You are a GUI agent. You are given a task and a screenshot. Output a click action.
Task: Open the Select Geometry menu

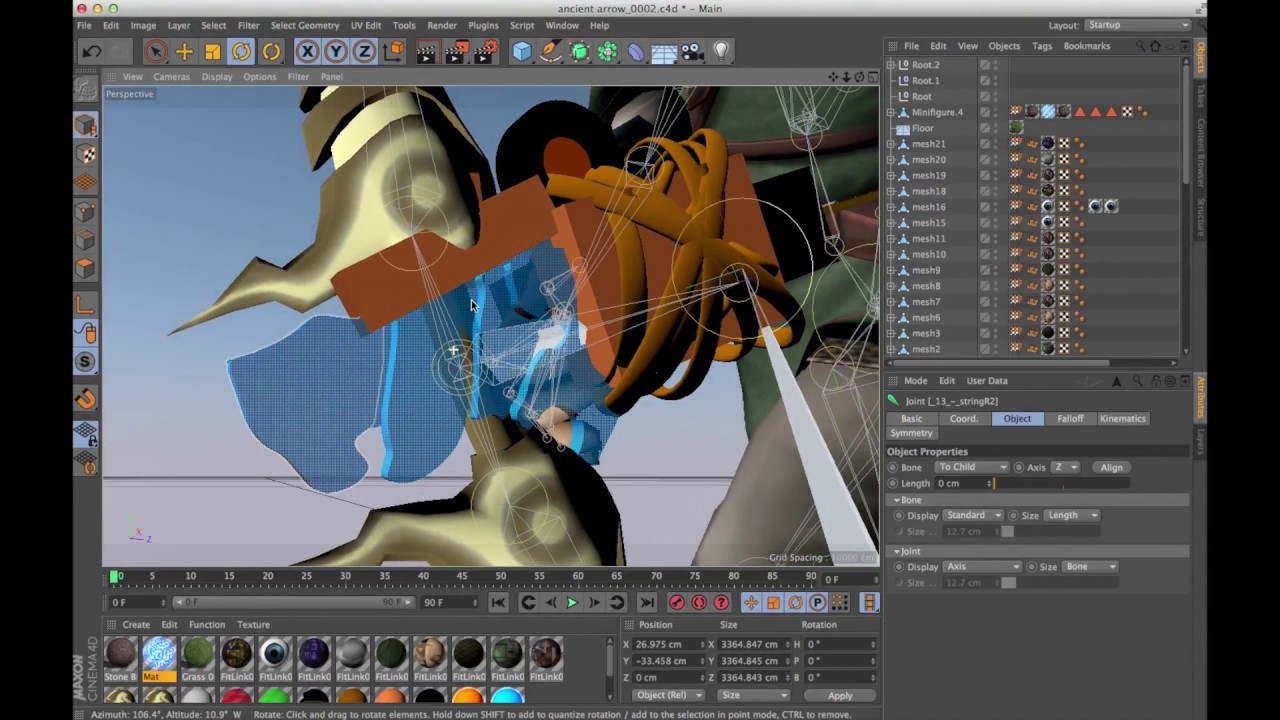(305, 25)
